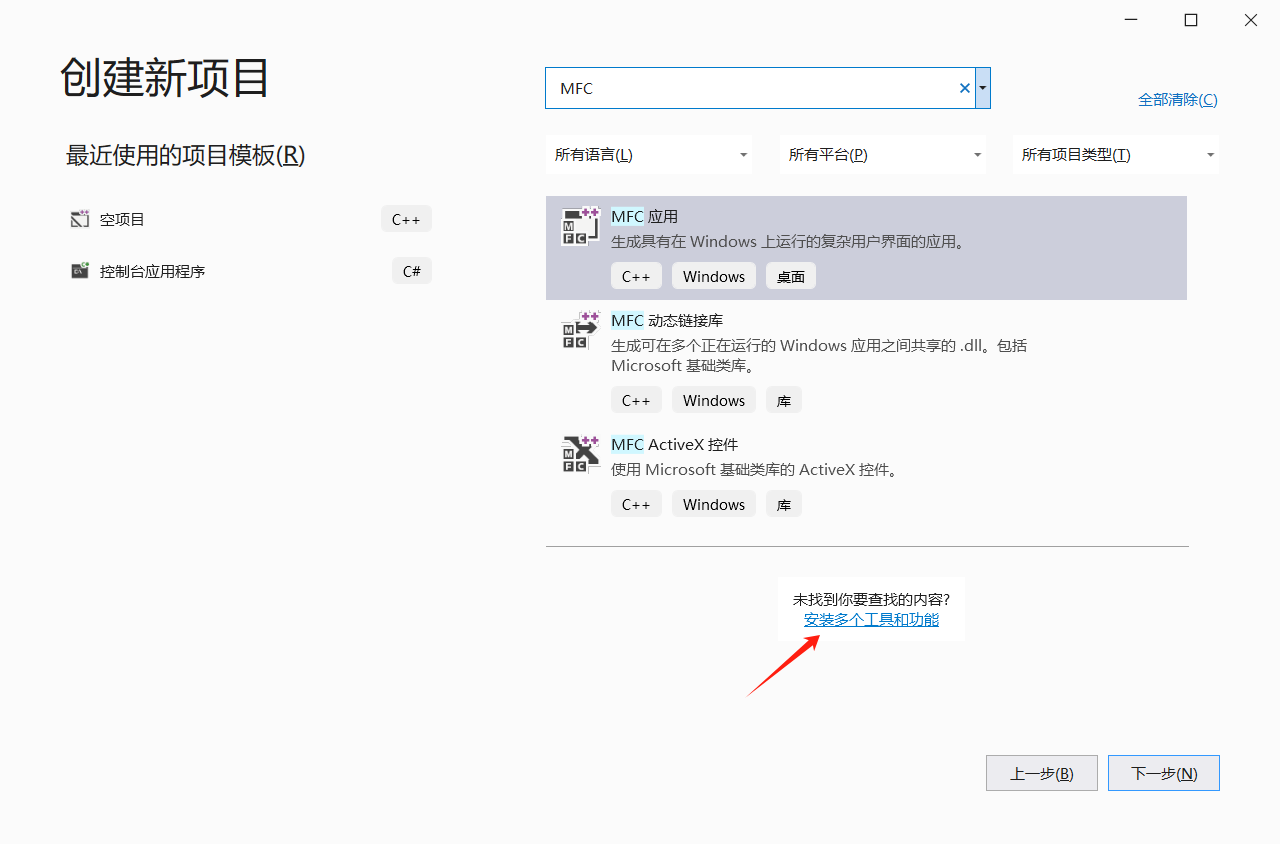The width and height of the screenshot is (1280, 844).
Task: Select the MFC 应用 title text
Action: pyautogui.click(x=644, y=217)
